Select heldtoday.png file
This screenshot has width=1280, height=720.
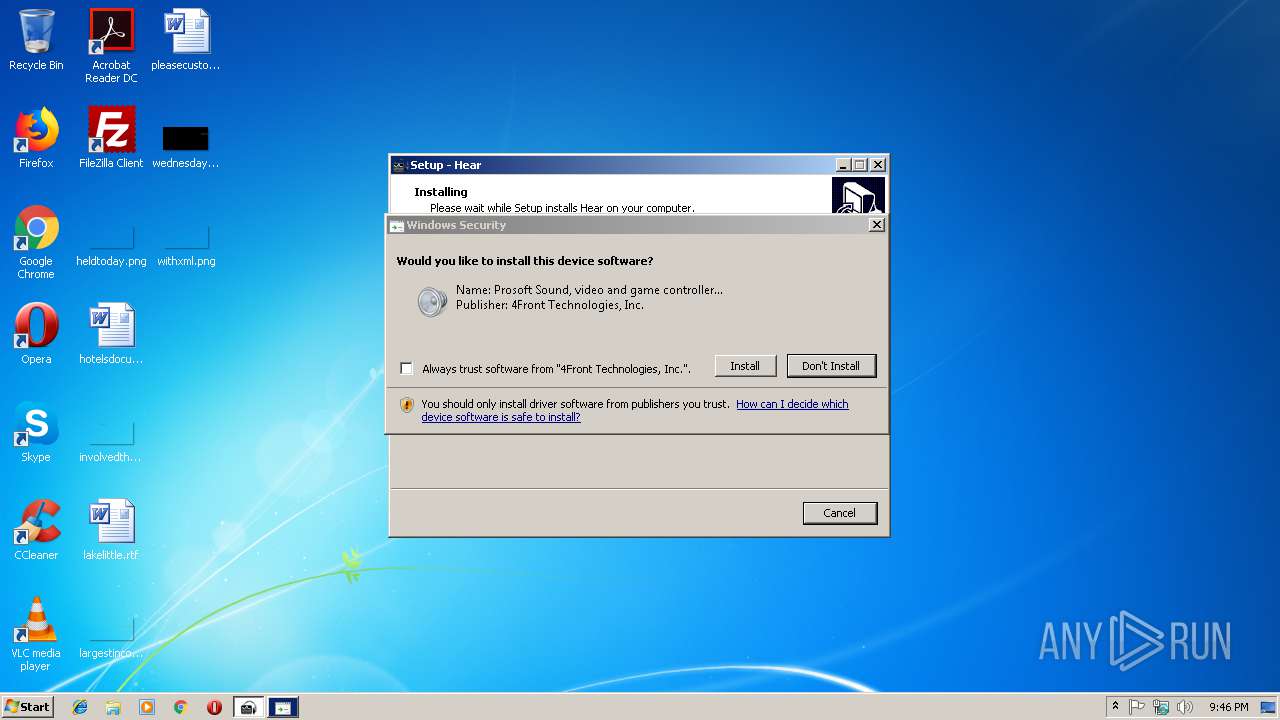tap(111, 247)
